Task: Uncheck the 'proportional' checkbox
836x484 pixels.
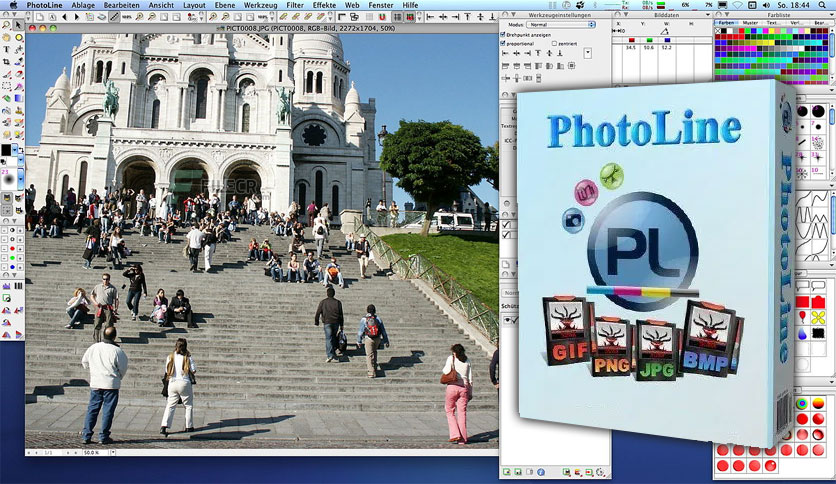Action: [x=503, y=43]
